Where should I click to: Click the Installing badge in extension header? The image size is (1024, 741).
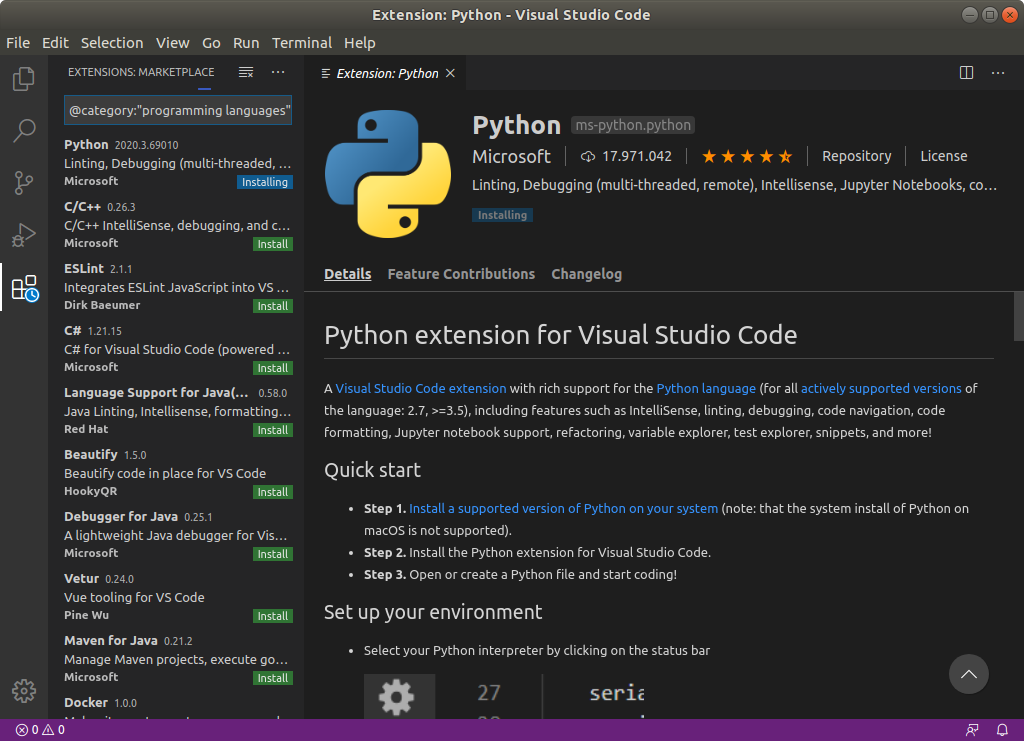coord(502,215)
